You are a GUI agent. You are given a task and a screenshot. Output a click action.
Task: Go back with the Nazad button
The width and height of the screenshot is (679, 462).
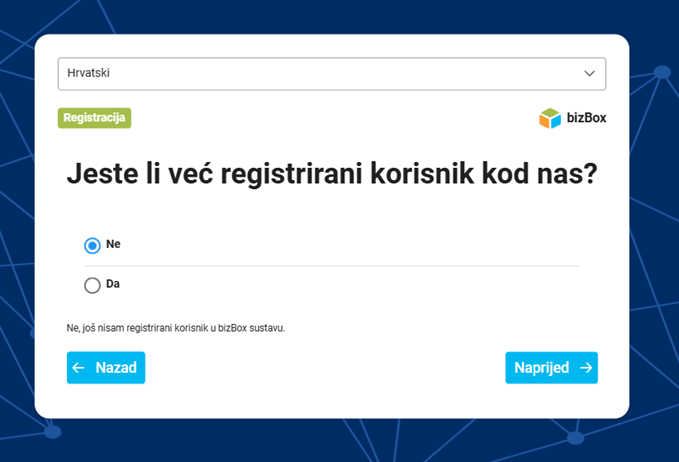(106, 368)
